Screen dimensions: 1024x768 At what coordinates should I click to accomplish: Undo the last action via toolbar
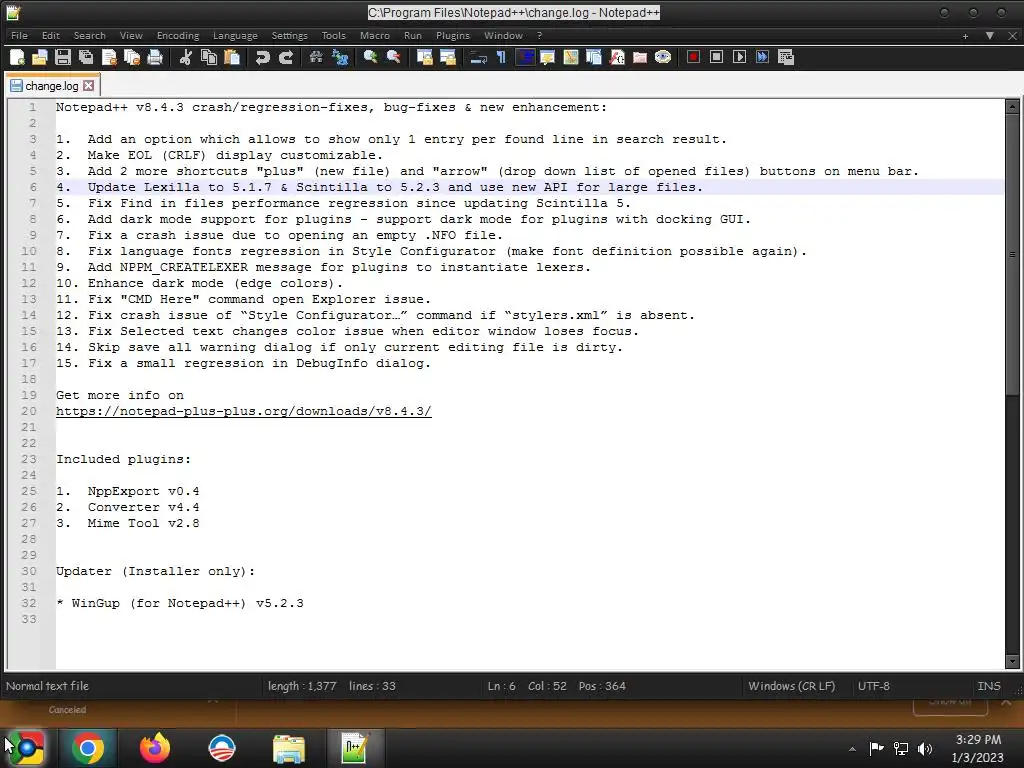263,57
